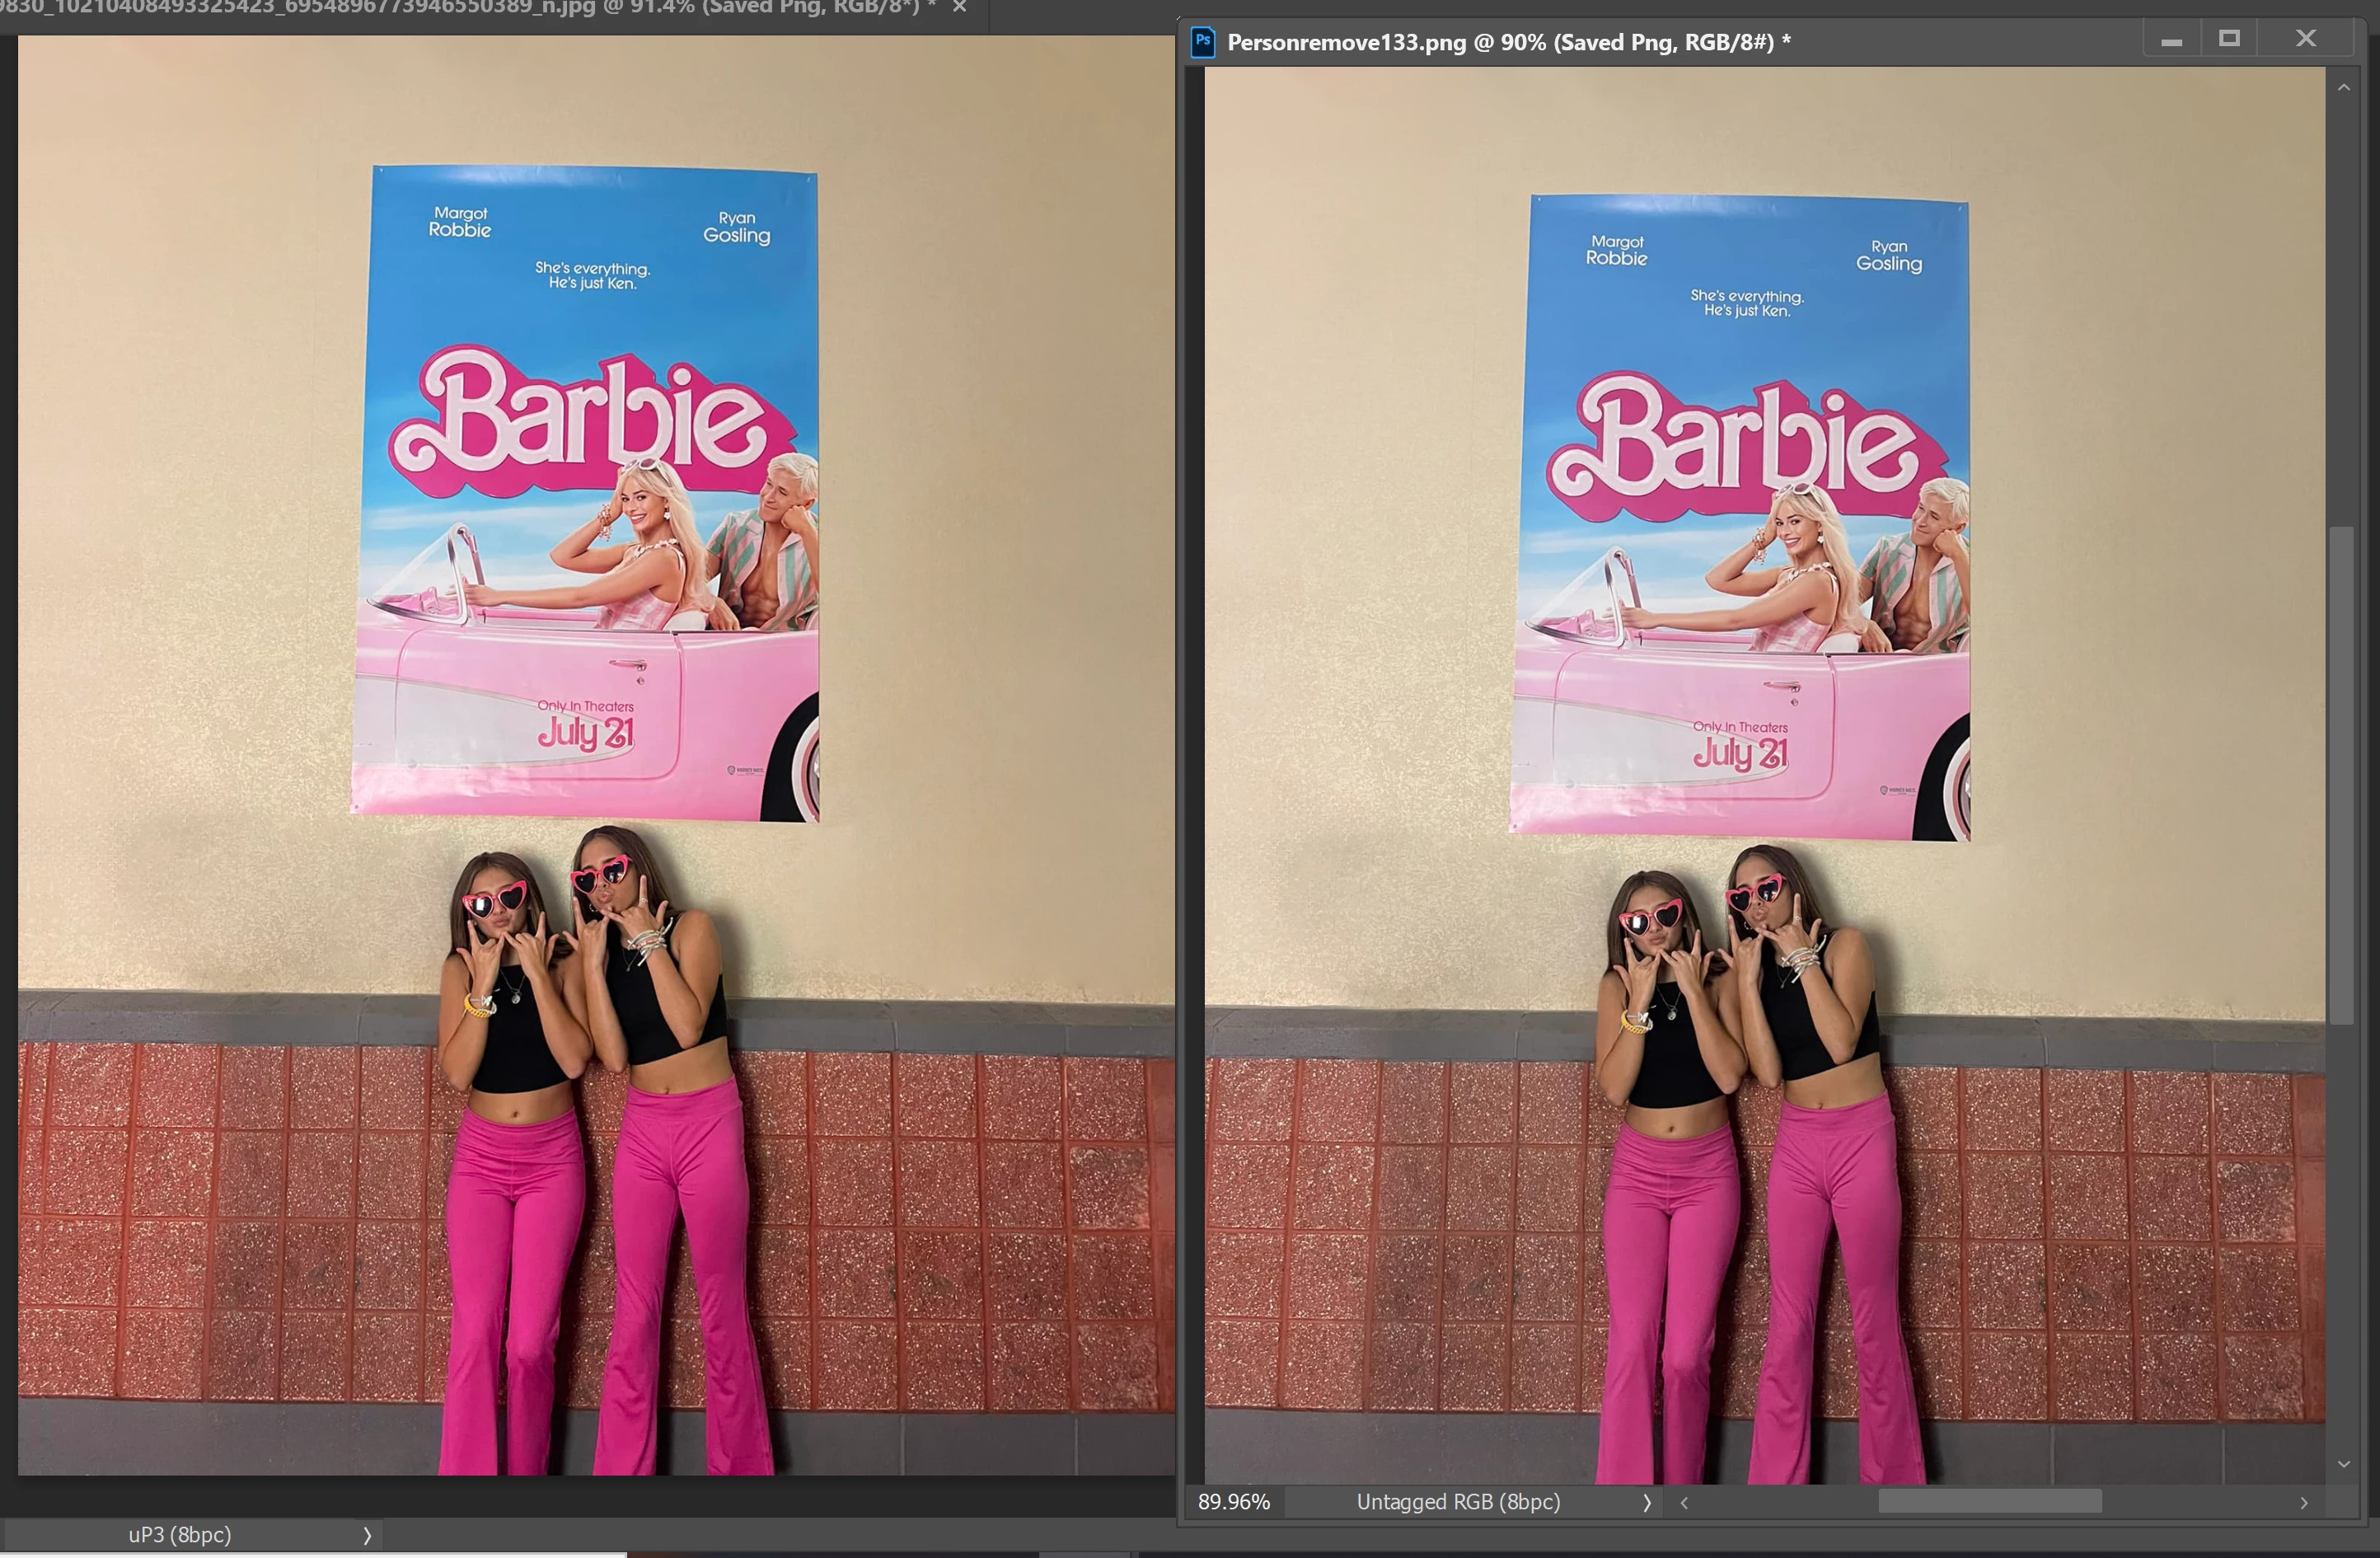The image size is (2380, 1558).
Task: Click the horizontal scroll left arrow
Action: tap(1684, 1502)
